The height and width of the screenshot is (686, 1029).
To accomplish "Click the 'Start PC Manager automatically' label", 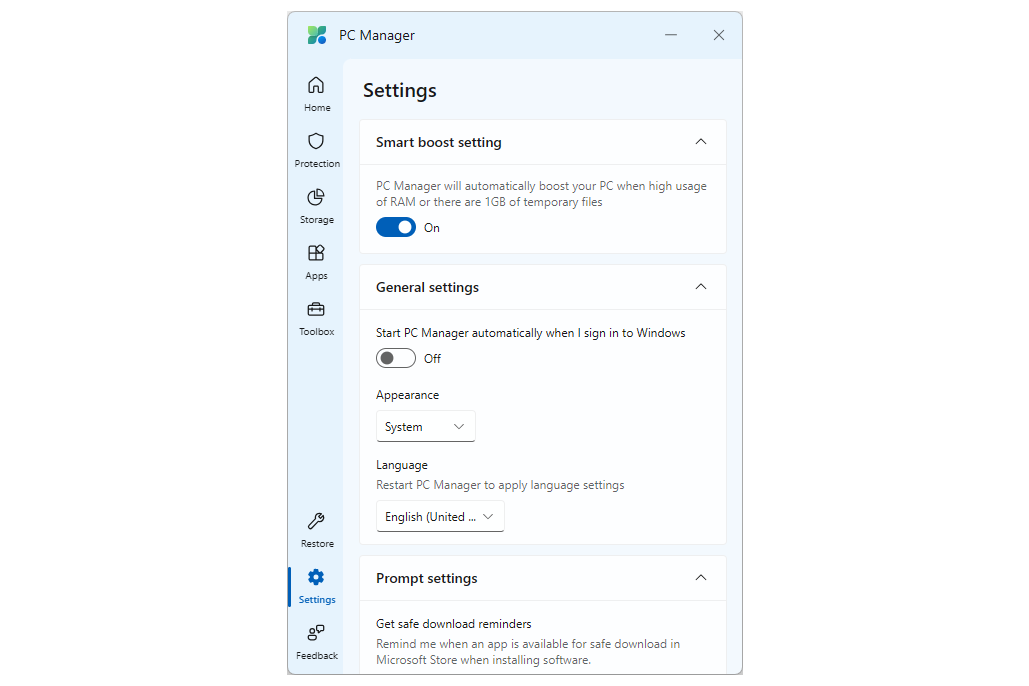I will click(530, 333).
